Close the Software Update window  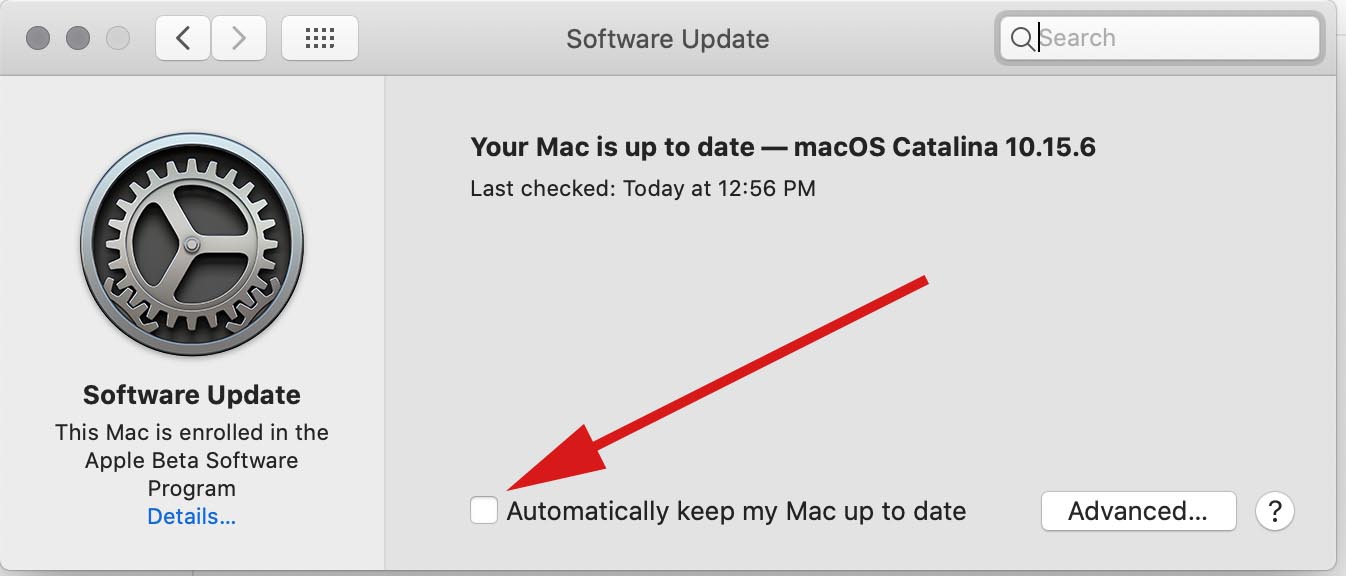point(38,38)
